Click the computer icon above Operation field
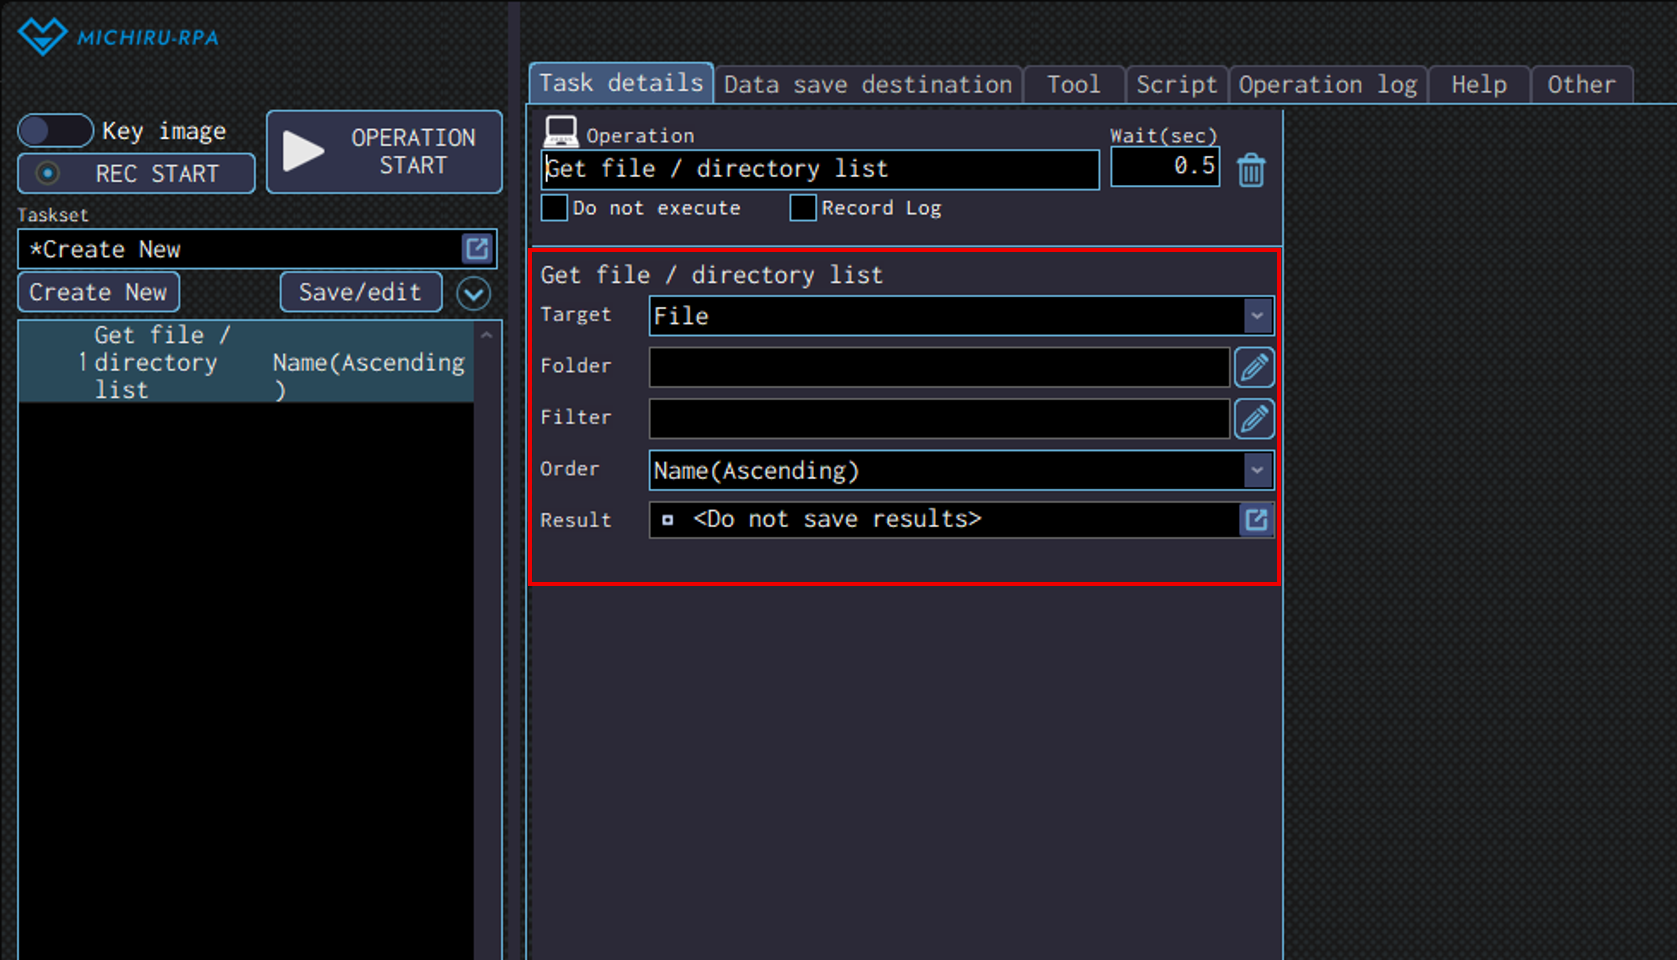 560,131
